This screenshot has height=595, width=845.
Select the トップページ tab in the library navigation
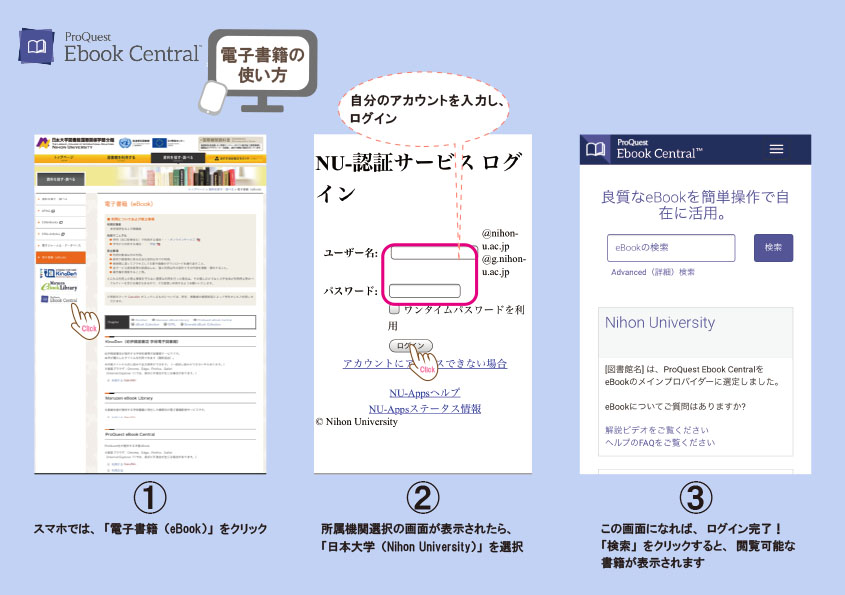click(64, 158)
